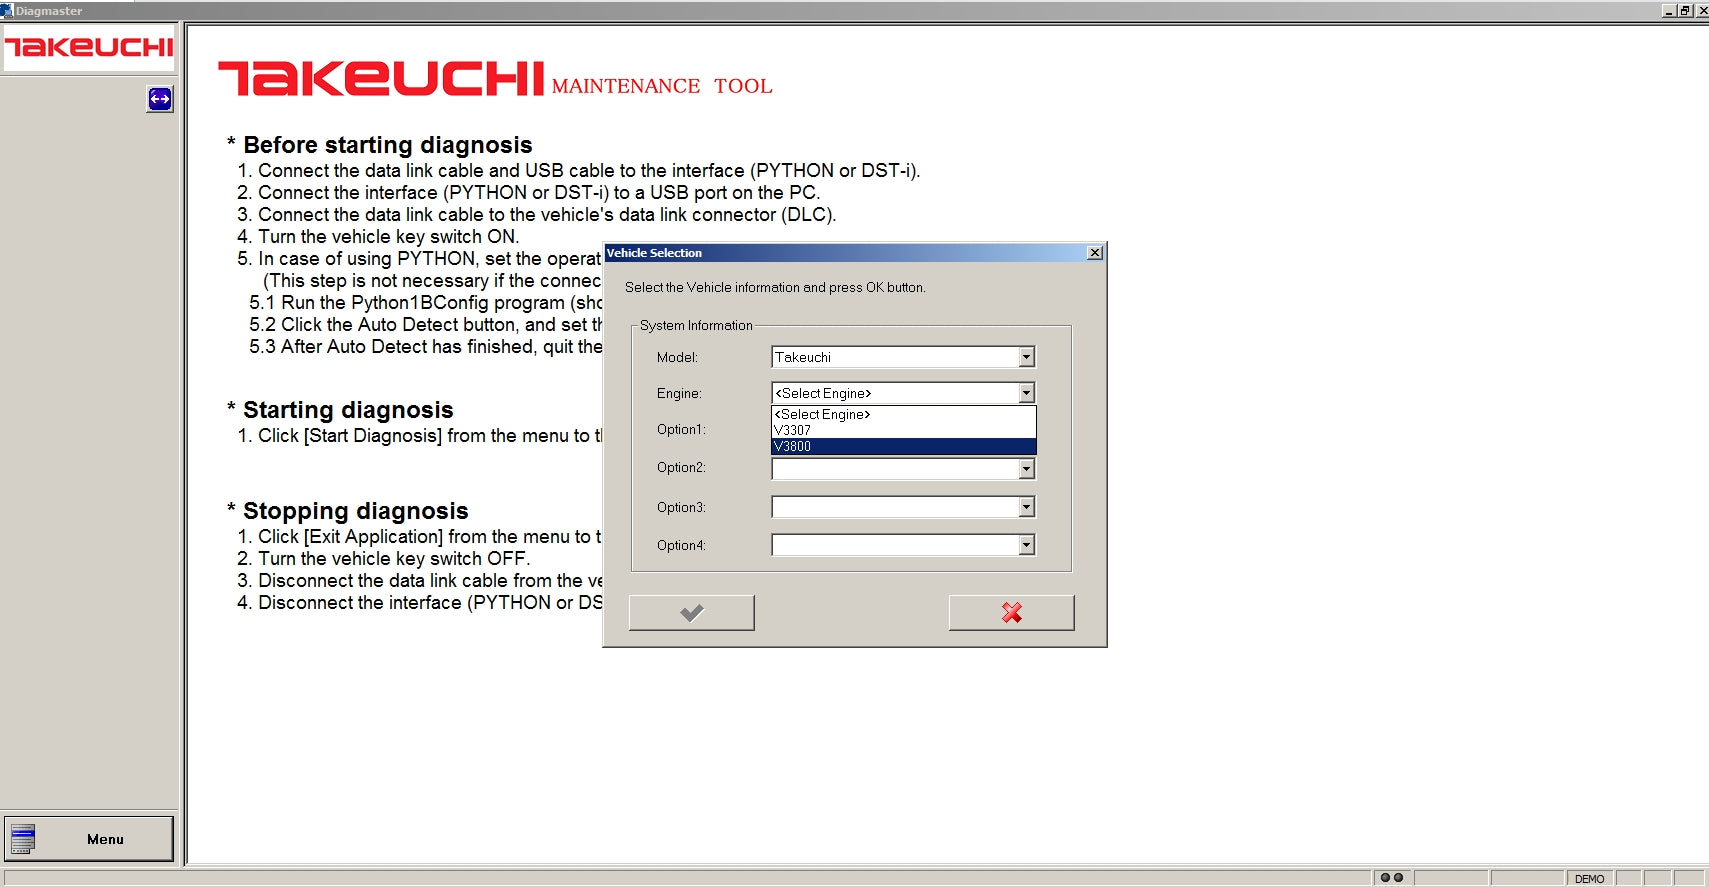This screenshot has height=887, width=1709.
Task: Close the Vehicle Selection dialog
Action: click(x=1095, y=253)
